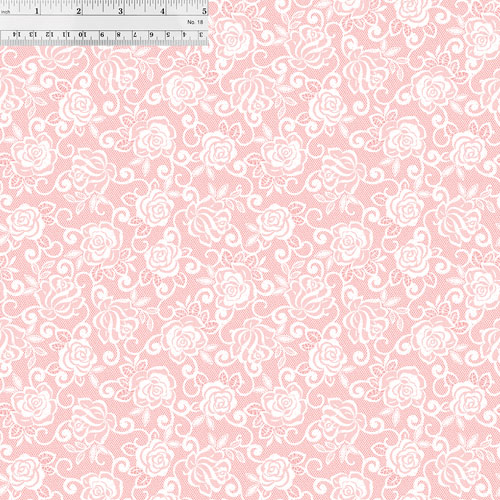Click the "No. 18" text on the ruler
The height and width of the screenshot is (500, 500).
(195, 22)
